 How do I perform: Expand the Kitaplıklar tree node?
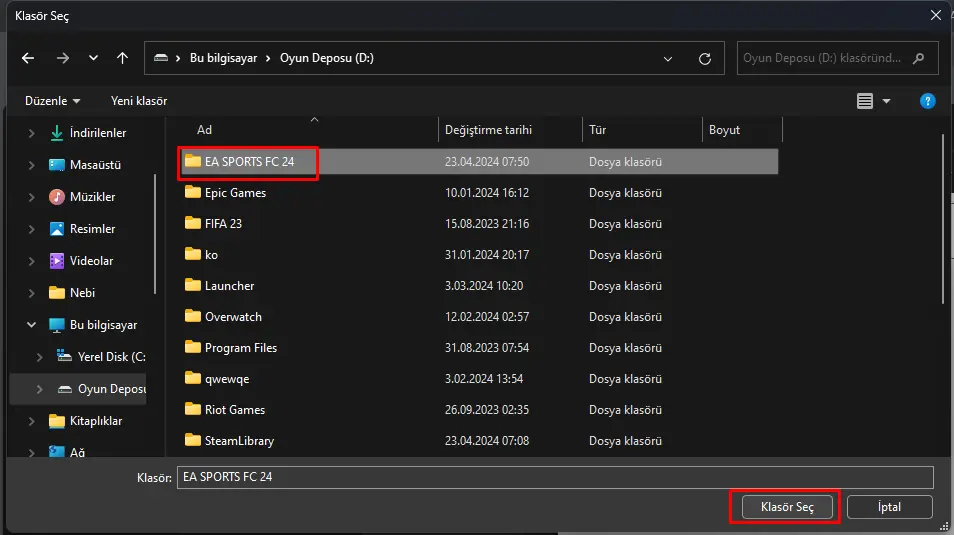coord(32,421)
